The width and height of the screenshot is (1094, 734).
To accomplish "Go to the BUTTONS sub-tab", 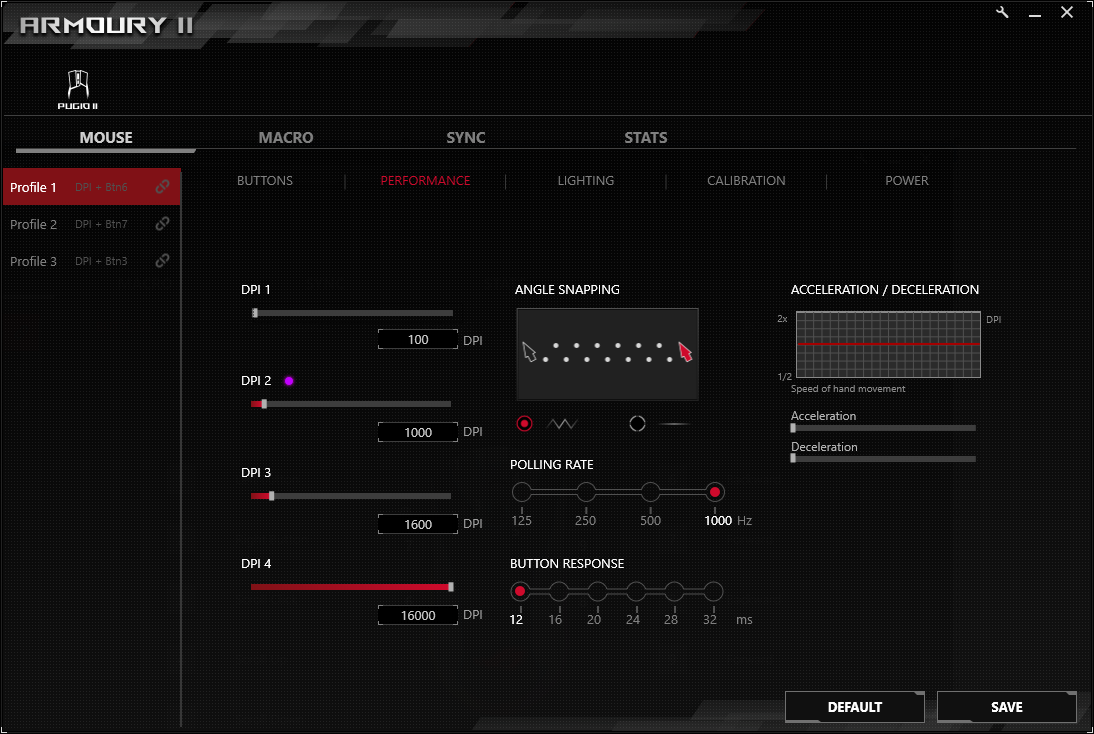I will pos(265,181).
